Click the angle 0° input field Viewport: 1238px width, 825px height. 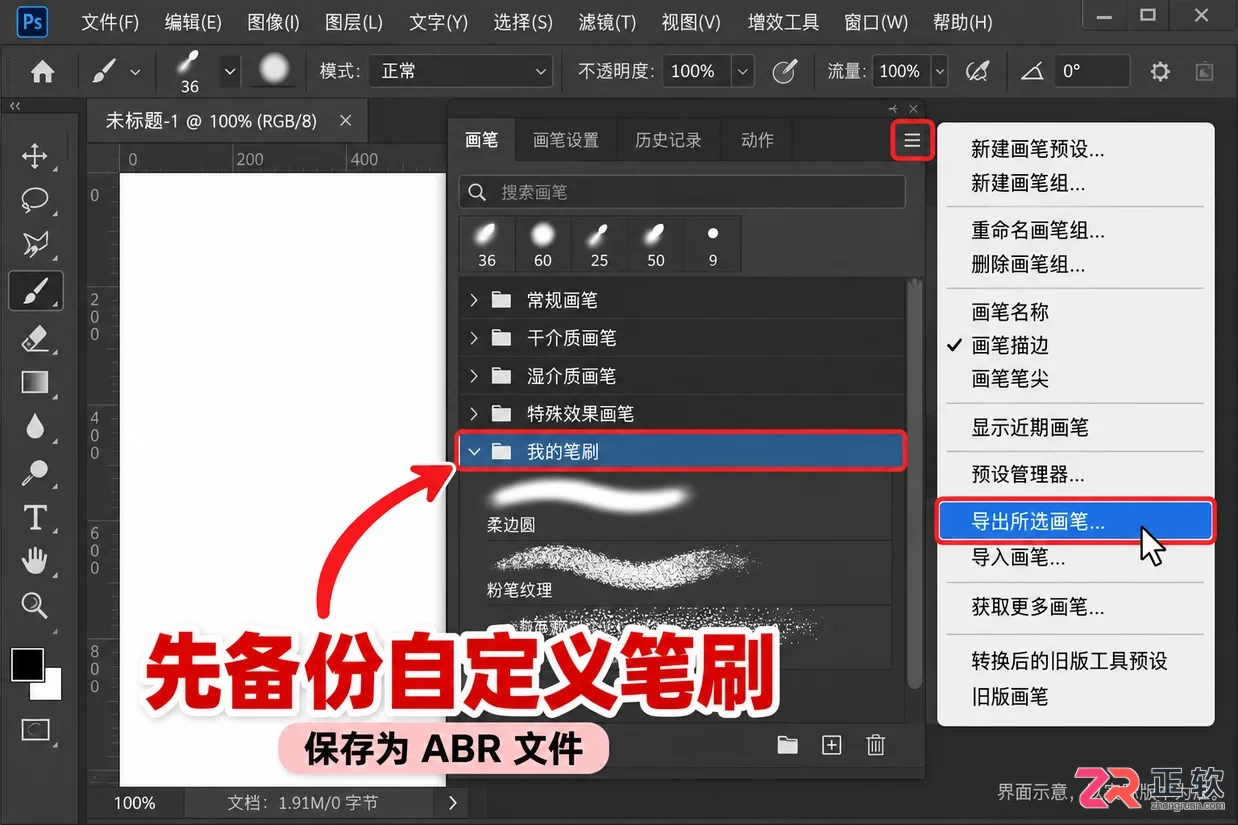[x=1092, y=71]
